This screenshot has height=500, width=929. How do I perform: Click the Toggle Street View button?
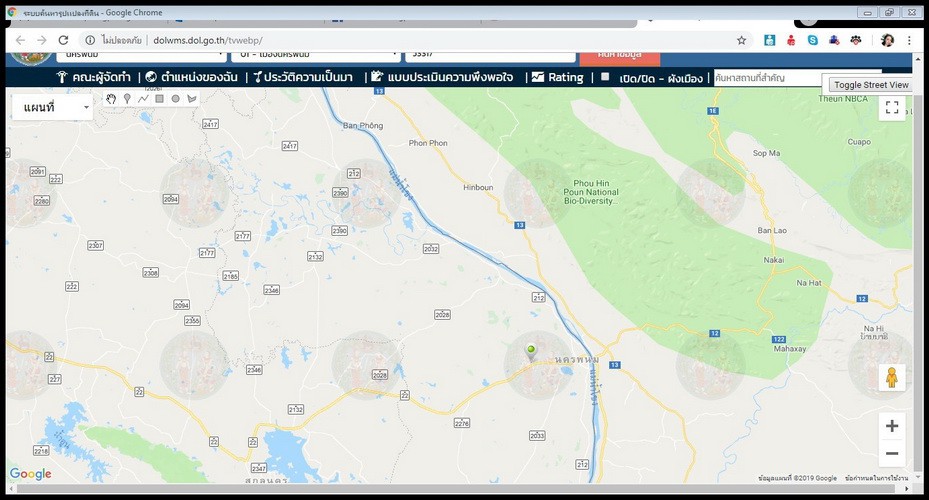(871, 85)
